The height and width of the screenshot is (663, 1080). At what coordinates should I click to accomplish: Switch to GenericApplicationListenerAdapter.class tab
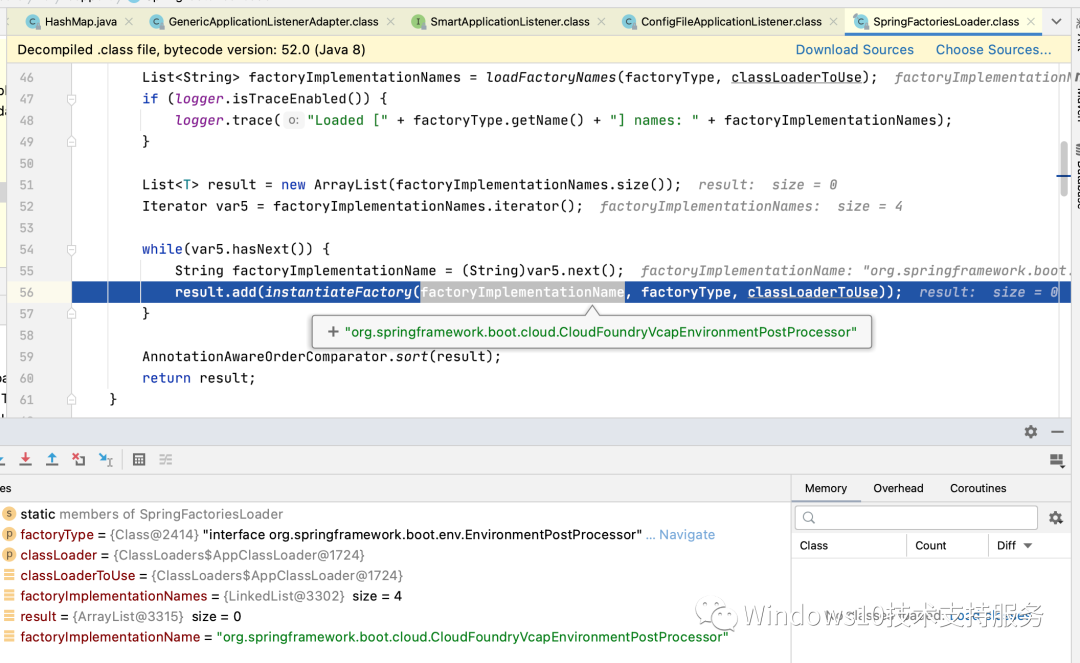pyautogui.click(x=273, y=22)
